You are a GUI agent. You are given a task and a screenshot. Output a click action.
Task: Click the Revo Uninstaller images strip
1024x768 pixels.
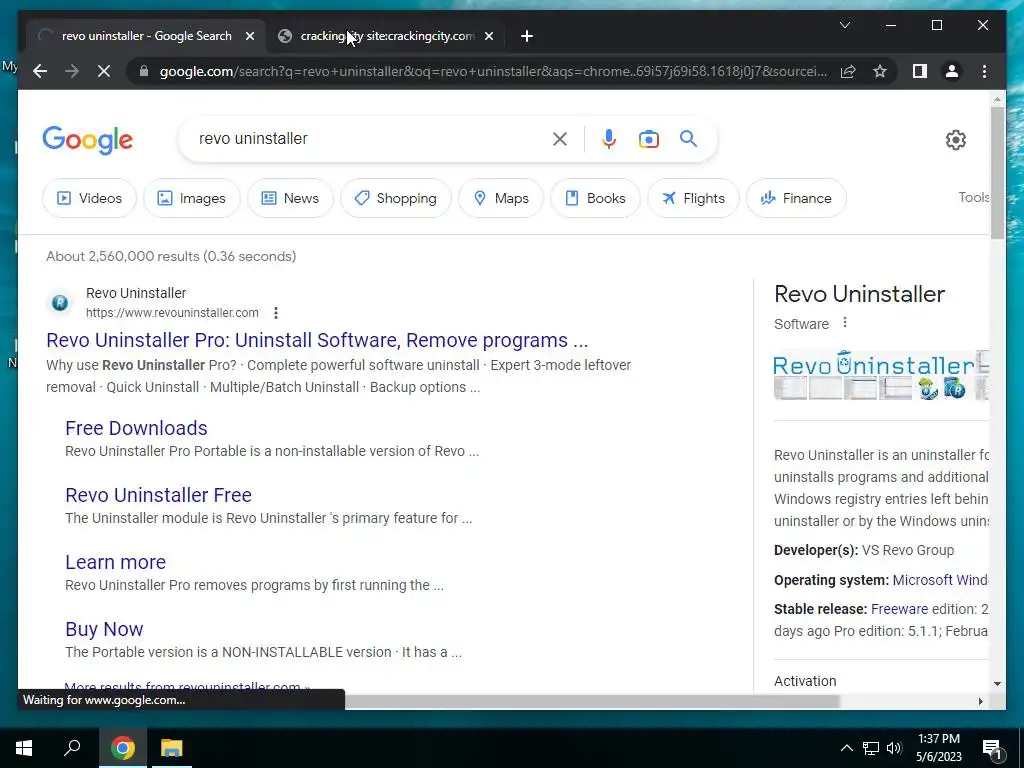pyautogui.click(x=881, y=375)
